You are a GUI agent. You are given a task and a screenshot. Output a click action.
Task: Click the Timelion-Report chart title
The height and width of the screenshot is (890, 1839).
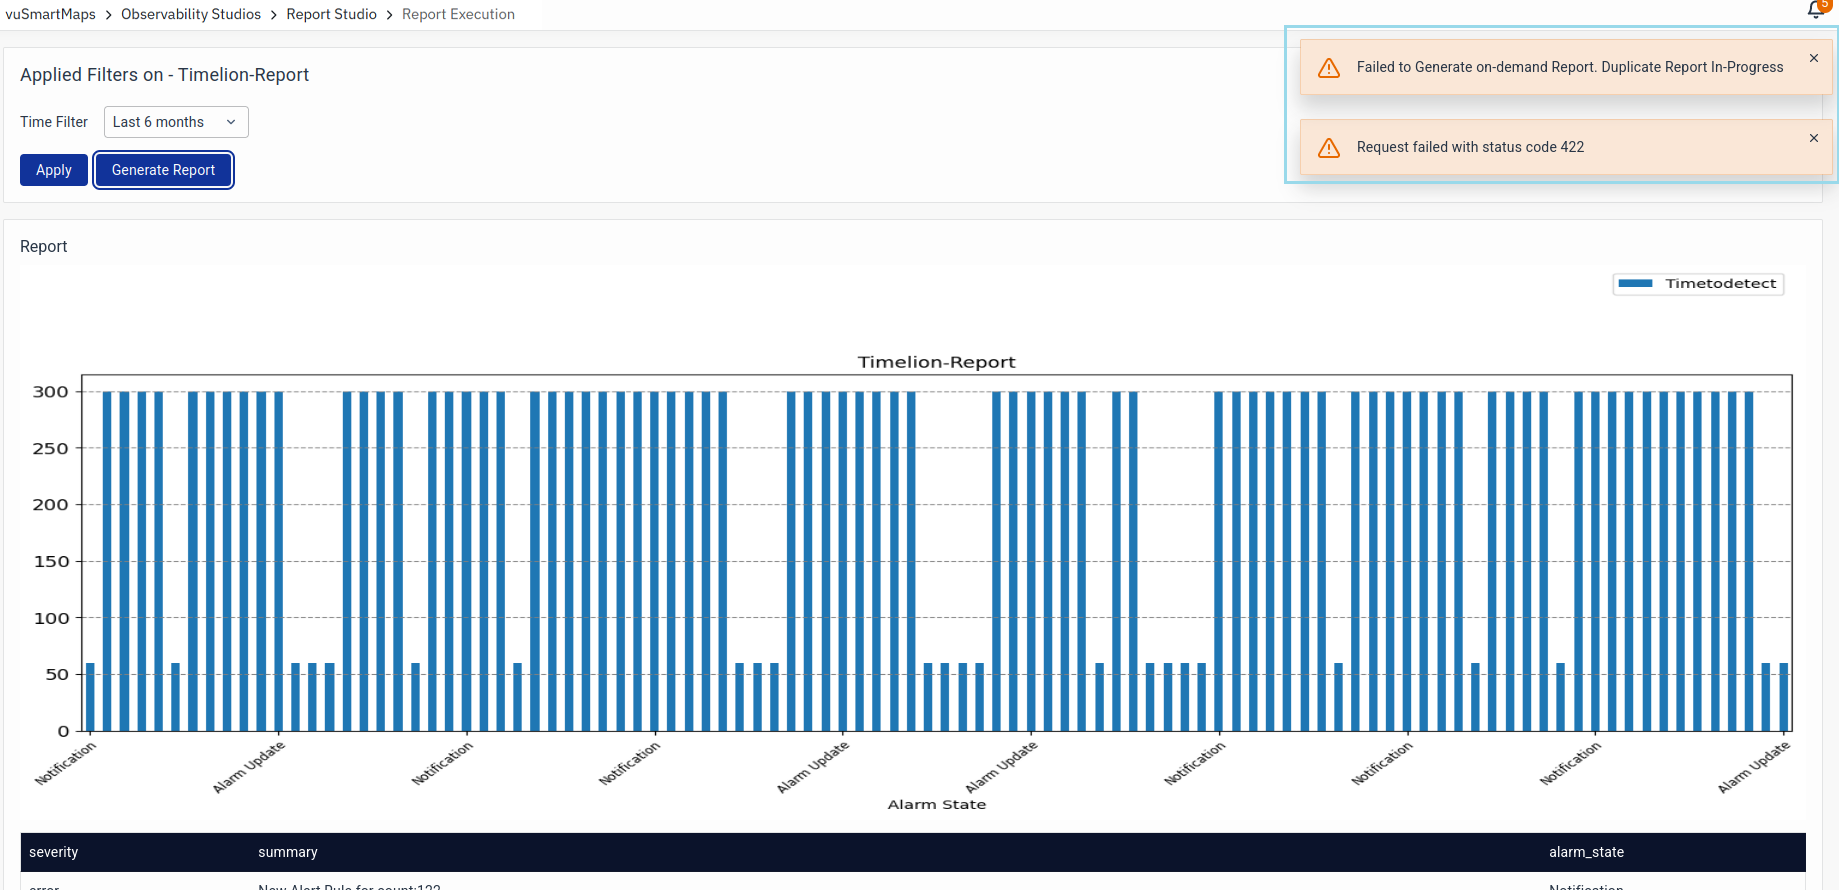coord(936,362)
